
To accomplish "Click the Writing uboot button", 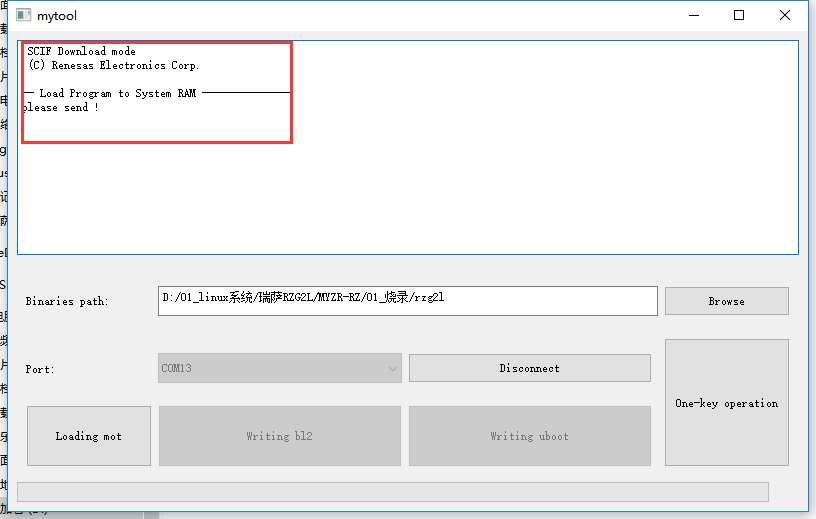I will pos(529,436).
